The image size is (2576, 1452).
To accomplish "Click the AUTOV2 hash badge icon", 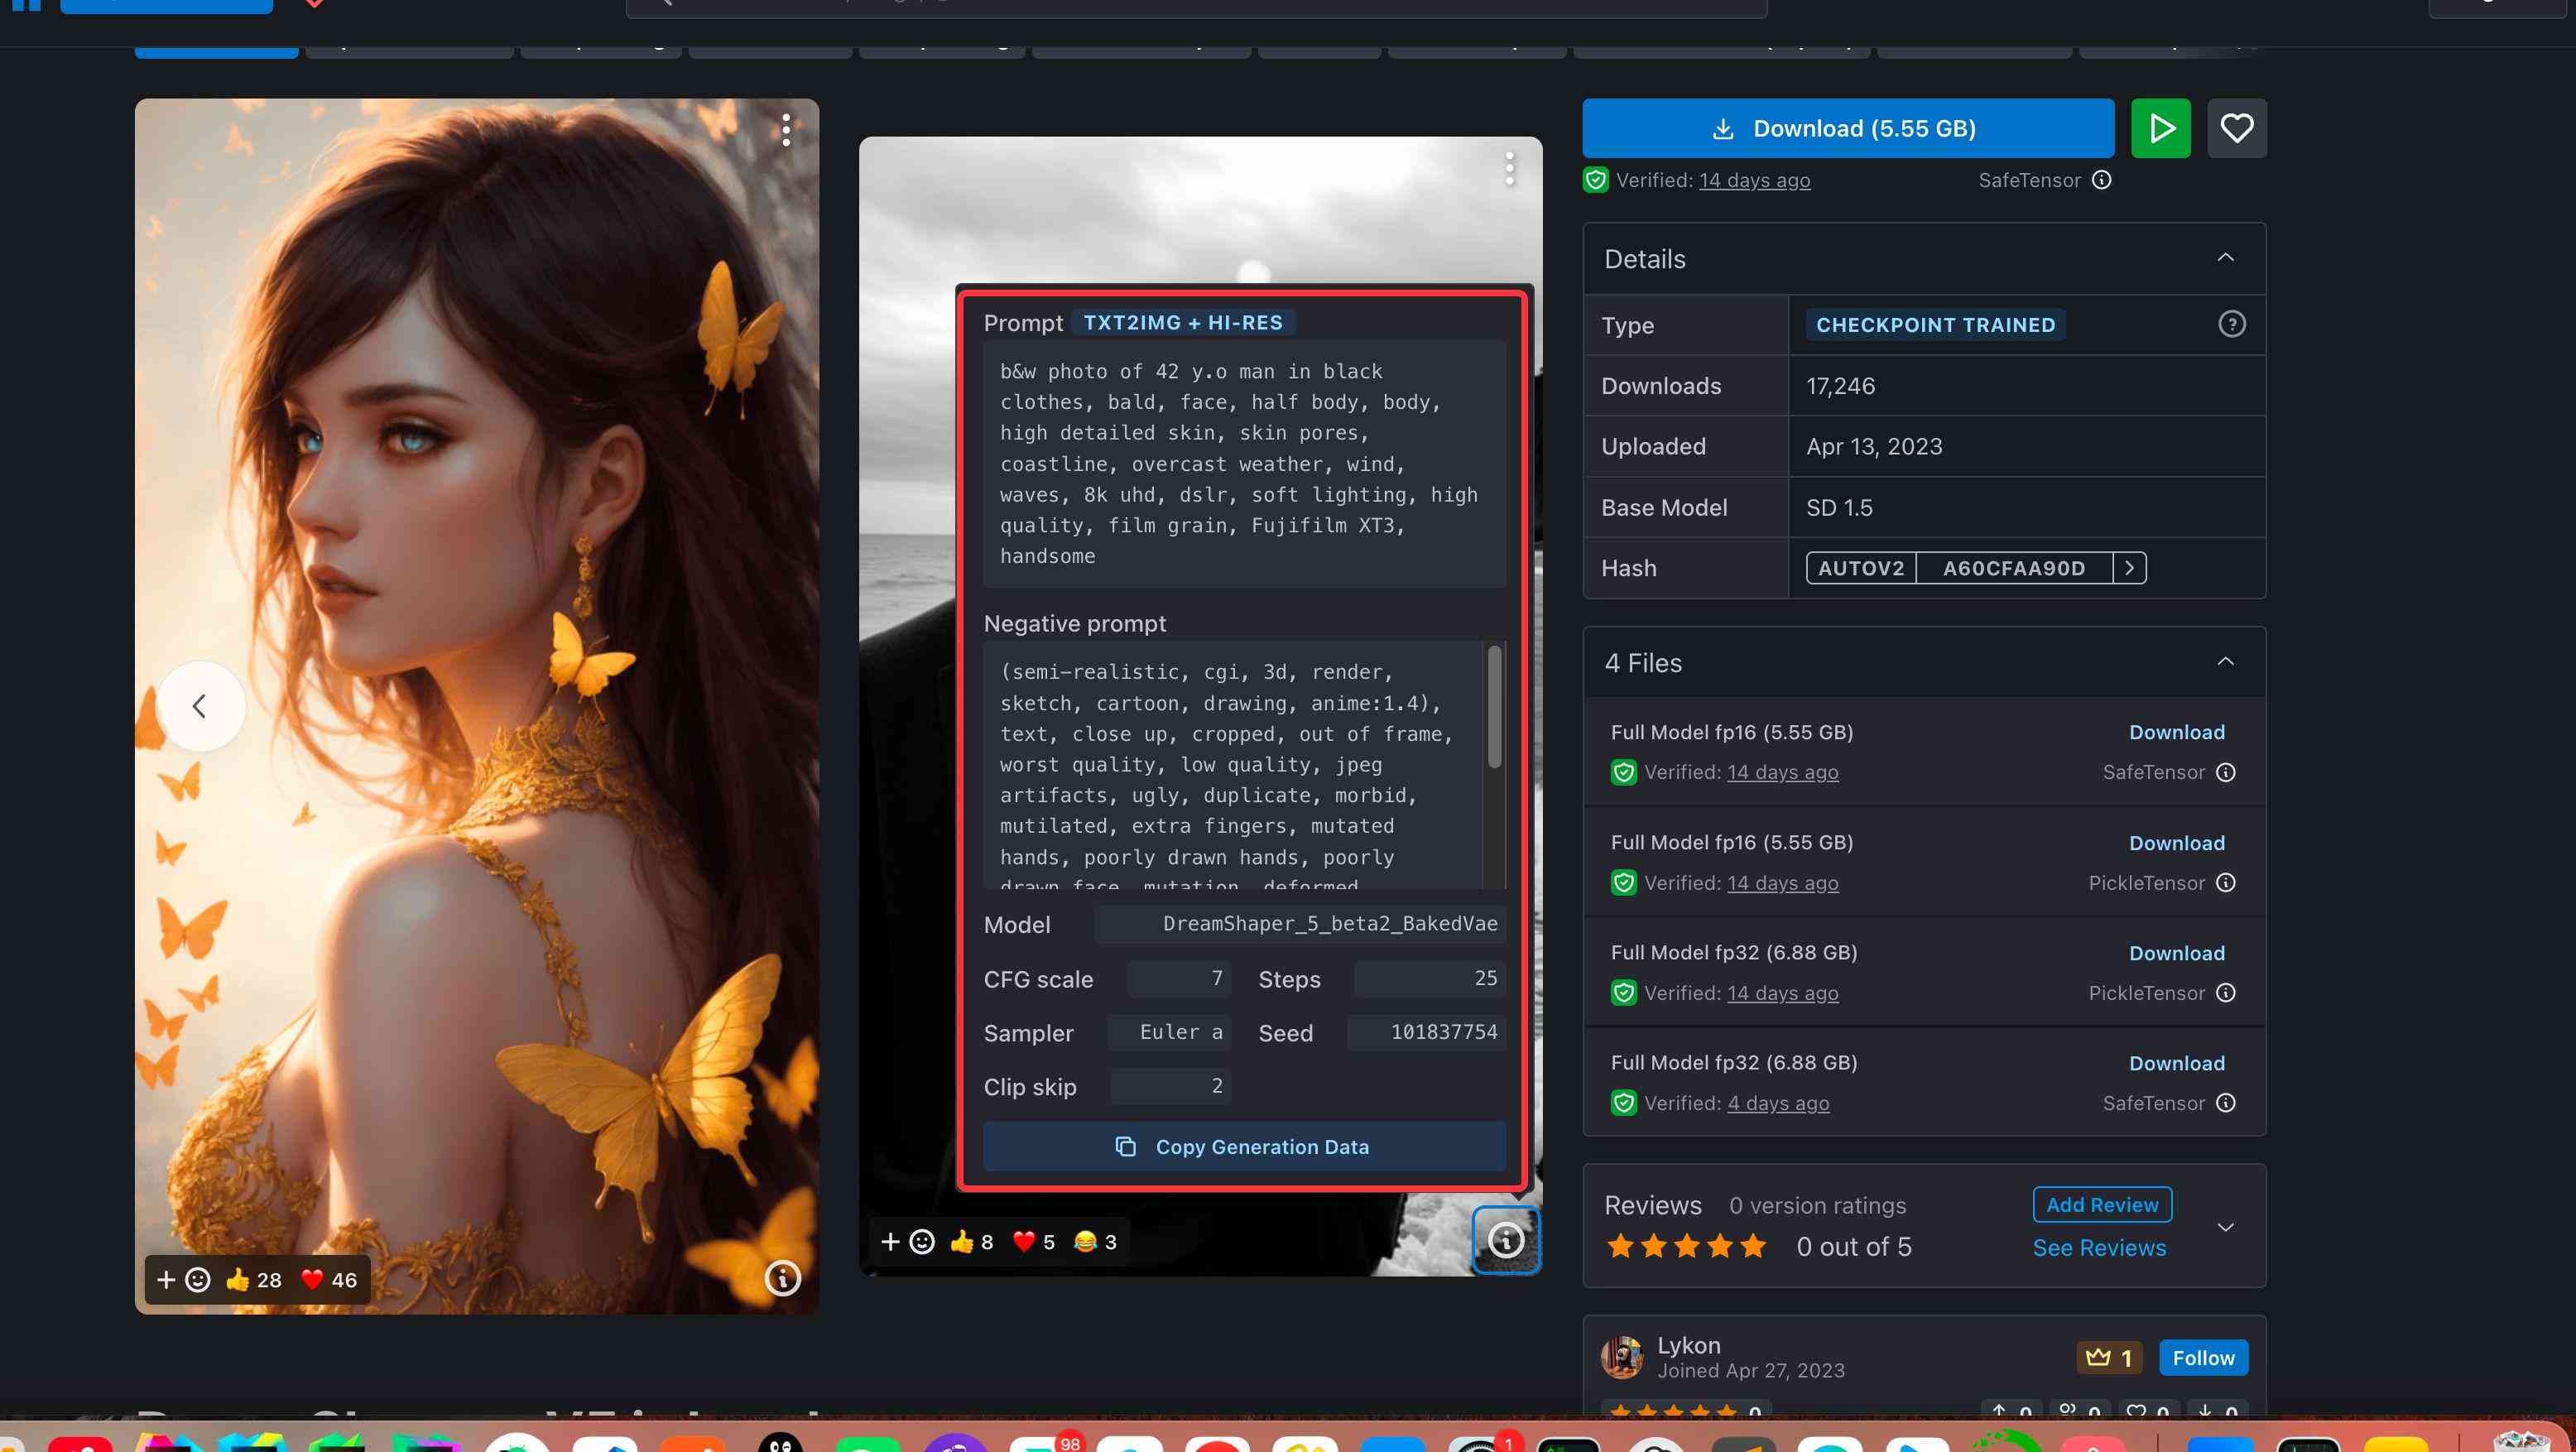I will coord(1858,568).
